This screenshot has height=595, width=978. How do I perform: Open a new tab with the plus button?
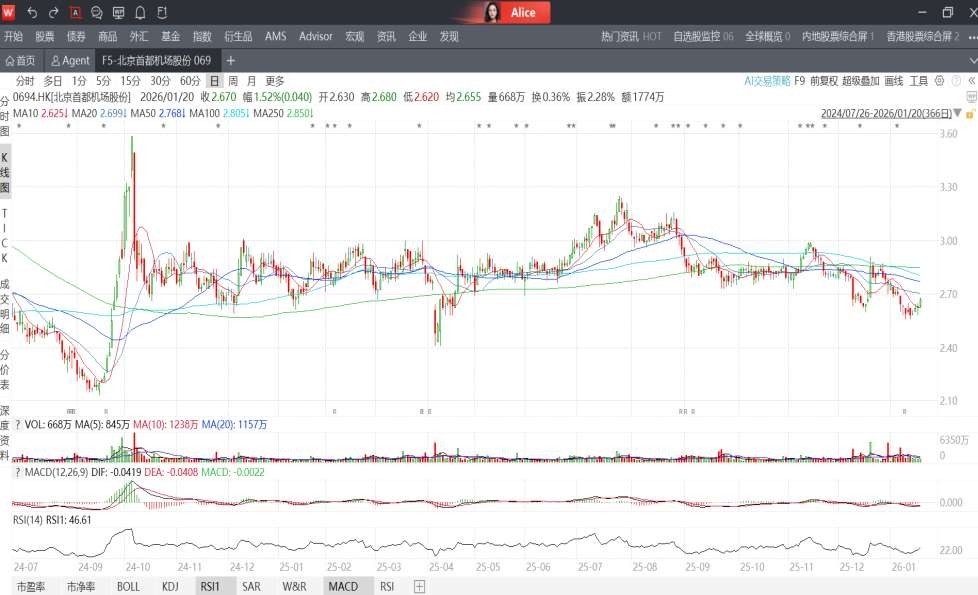pos(231,60)
